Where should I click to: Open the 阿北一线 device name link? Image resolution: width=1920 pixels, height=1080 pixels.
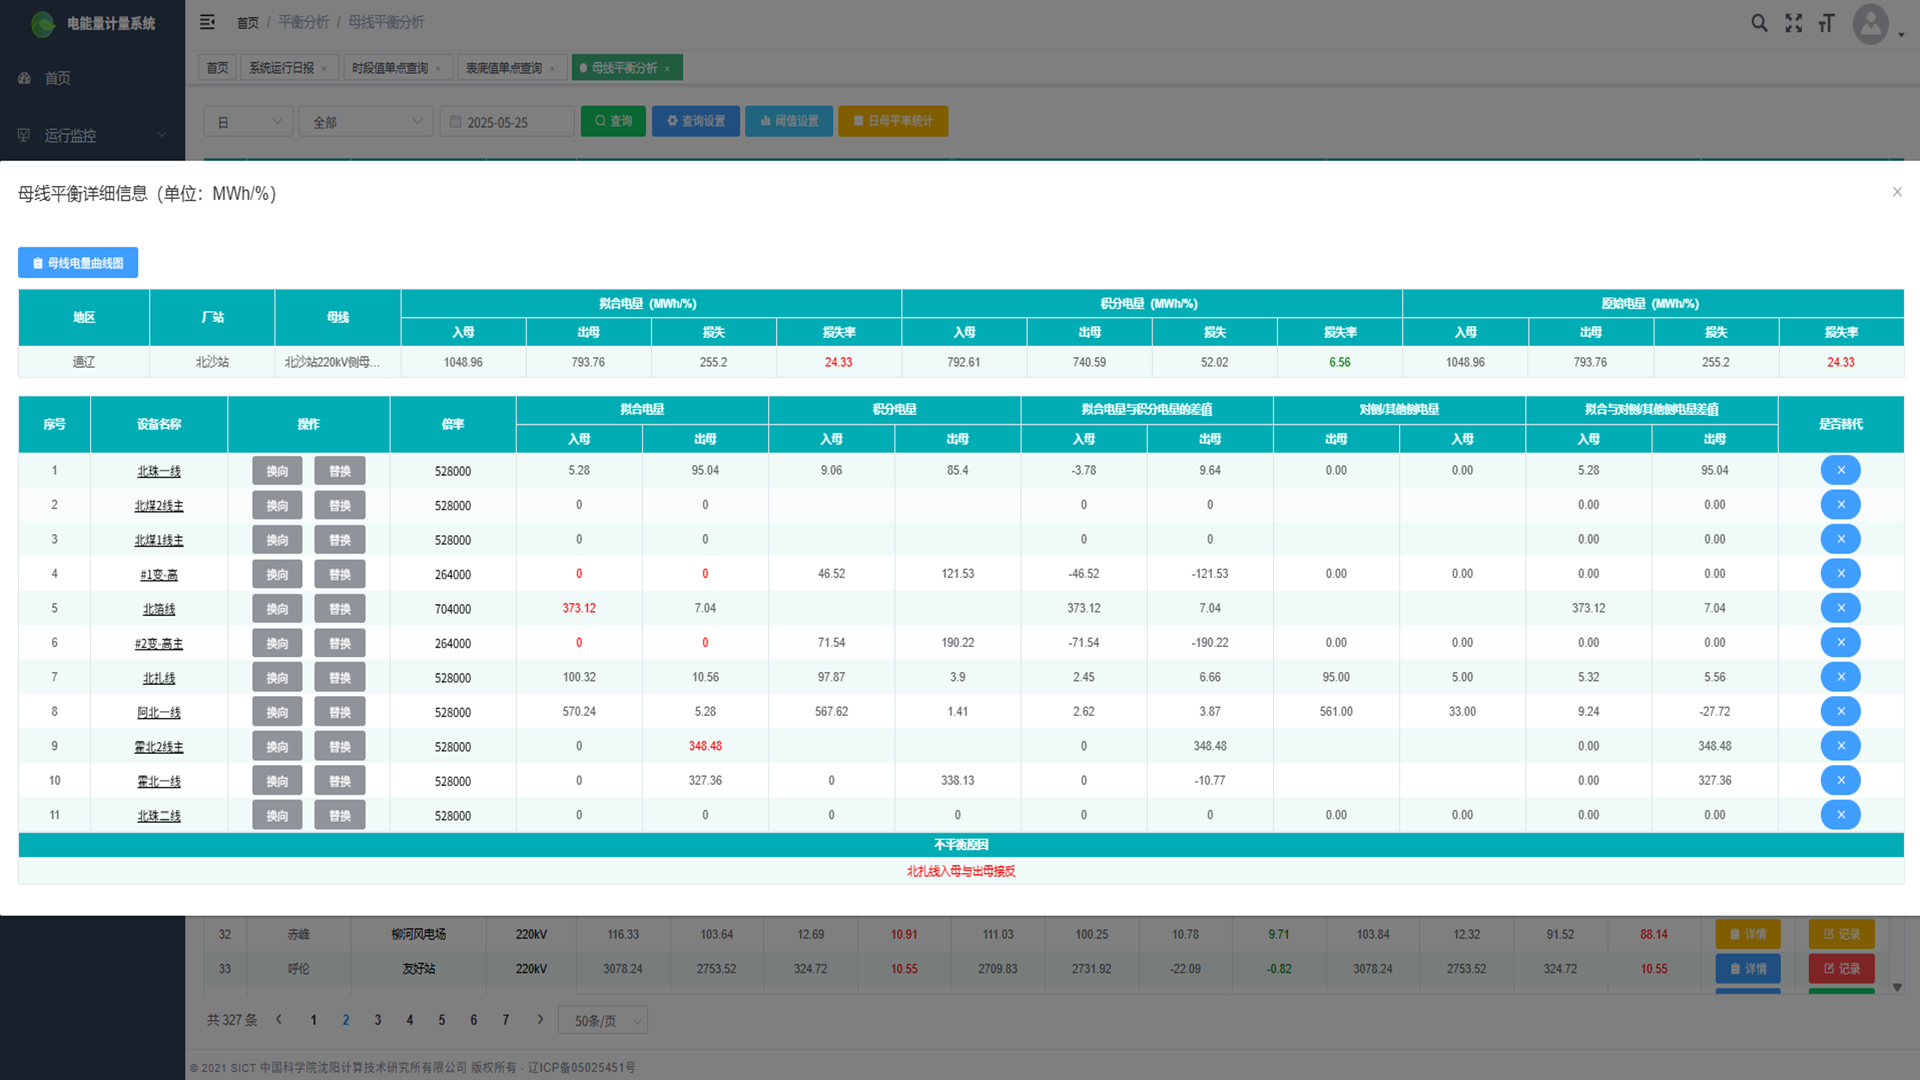(159, 713)
